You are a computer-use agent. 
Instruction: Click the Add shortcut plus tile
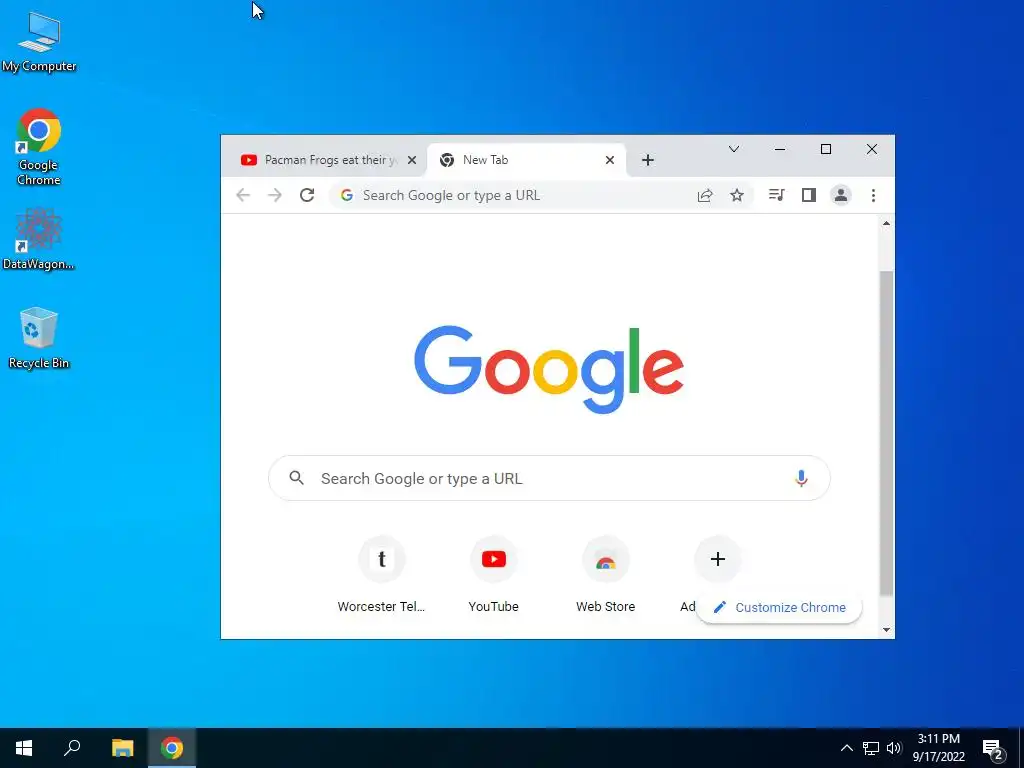click(x=717, y=560)
